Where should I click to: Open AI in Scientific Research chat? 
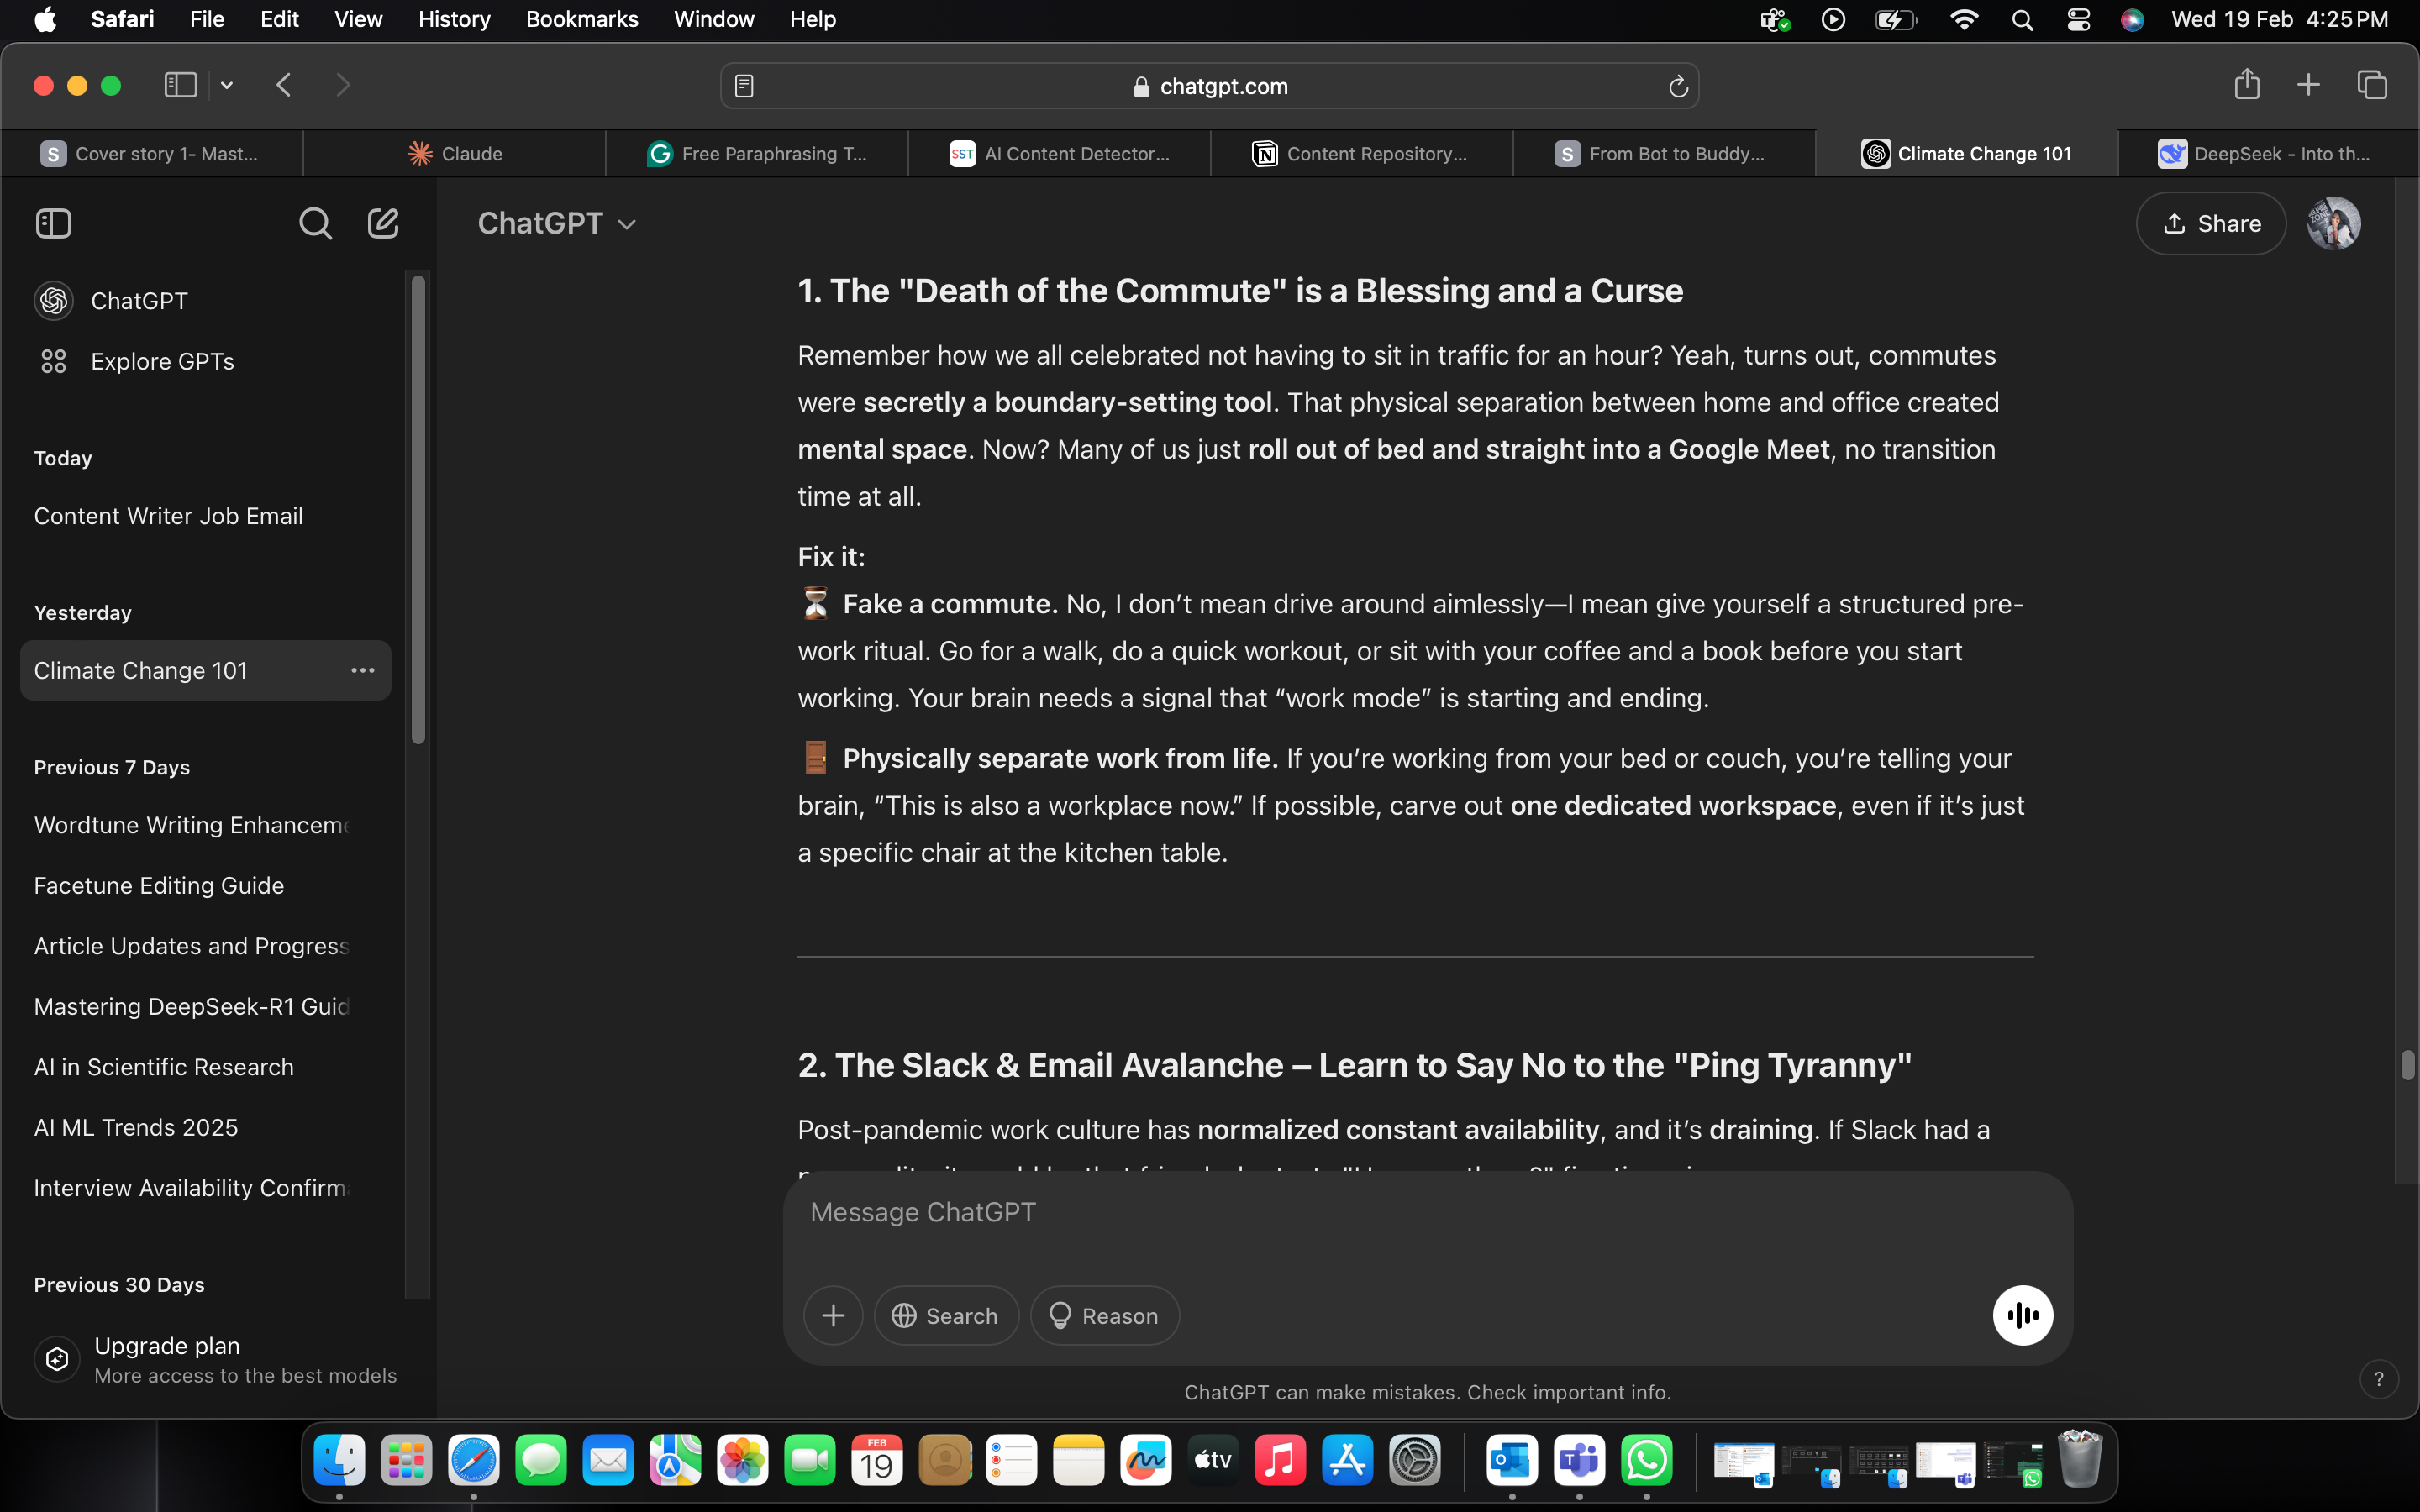coord(205,1067)
